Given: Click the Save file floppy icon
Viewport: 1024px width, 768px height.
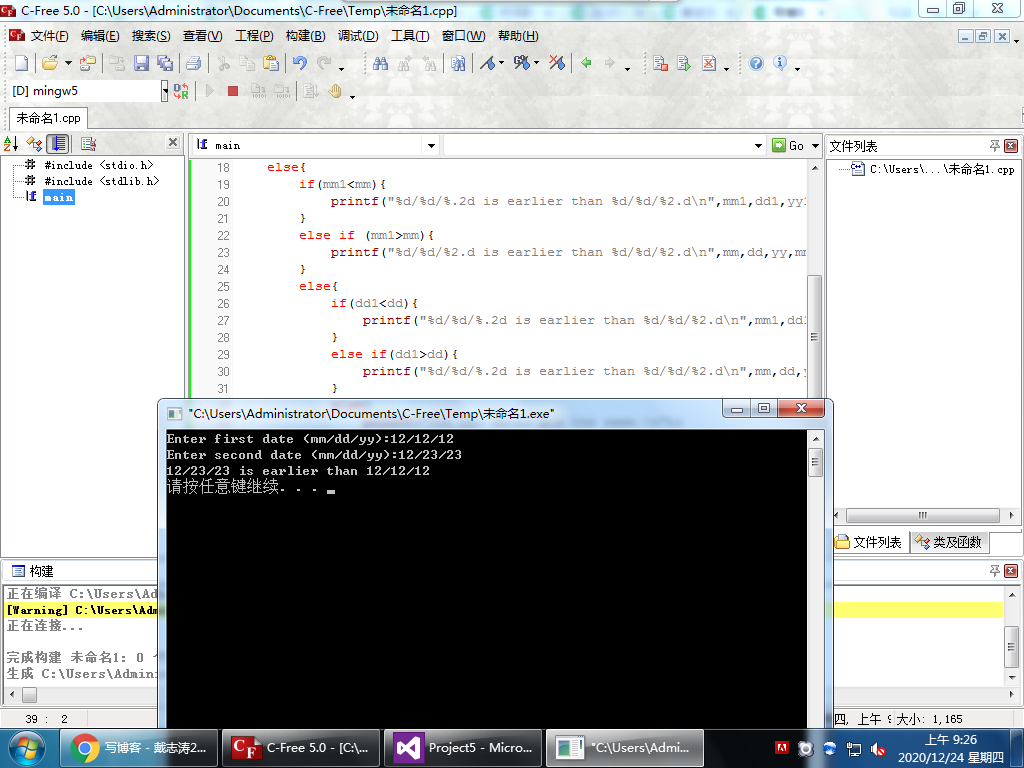Looking at the screenshot, I should coord(141,63).
